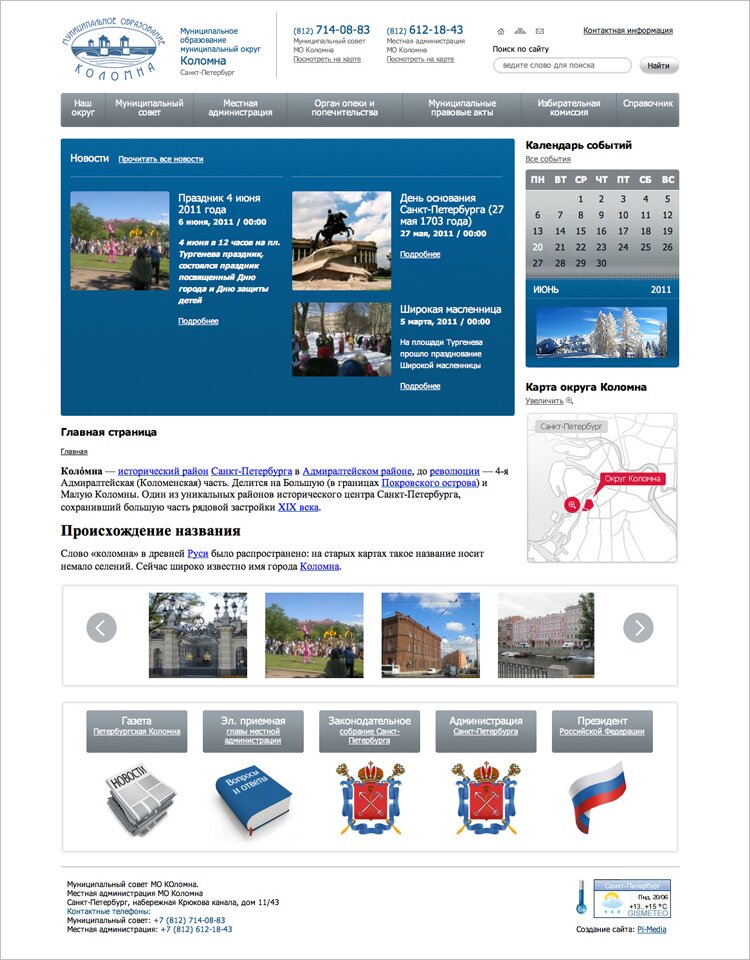The image size is (750, 960).
Task: Click the Законодательное собрание Санкт-Петербурга button
Action: [x=369, y=731]
